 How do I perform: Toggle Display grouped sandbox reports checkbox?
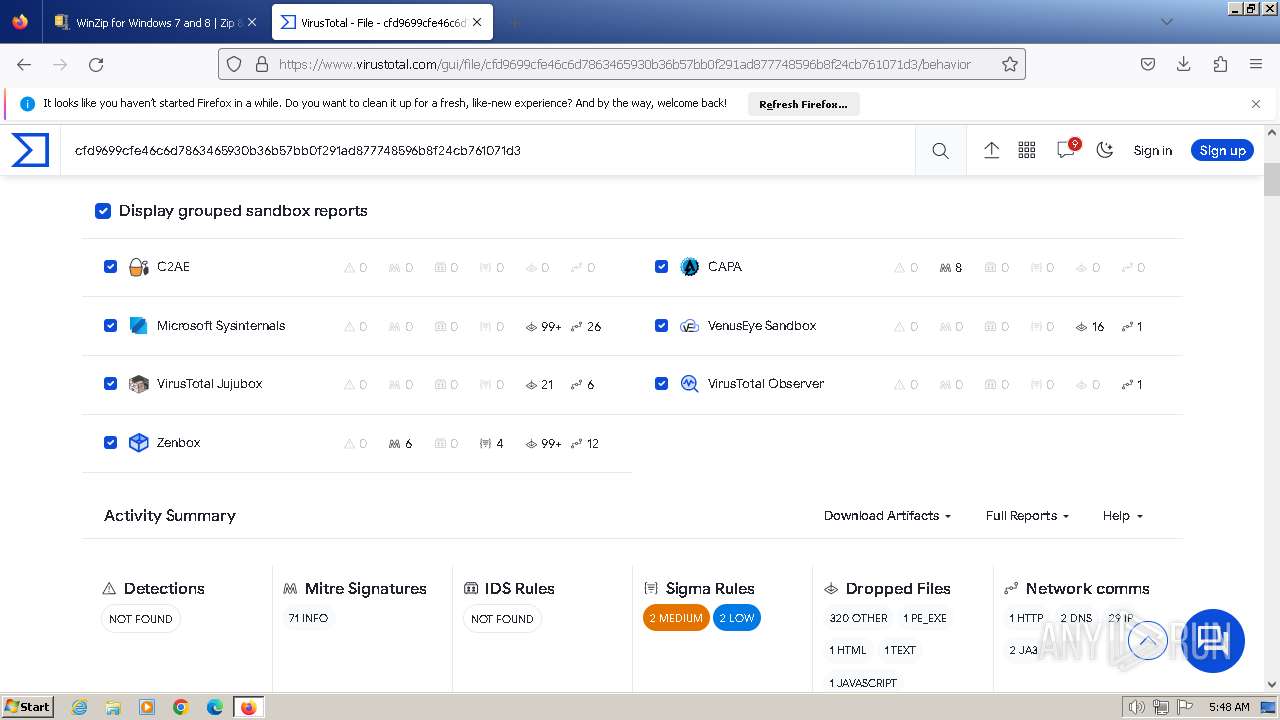tap(102, 211)
